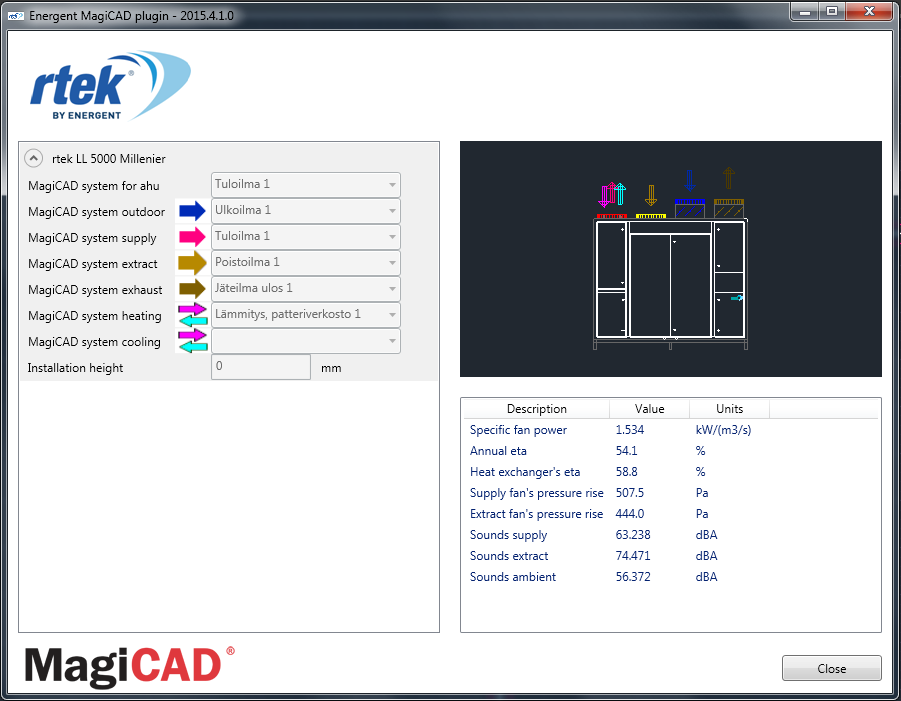
Task: Click the Units column header
Action: pyautogui.click(x=729, y=409)
